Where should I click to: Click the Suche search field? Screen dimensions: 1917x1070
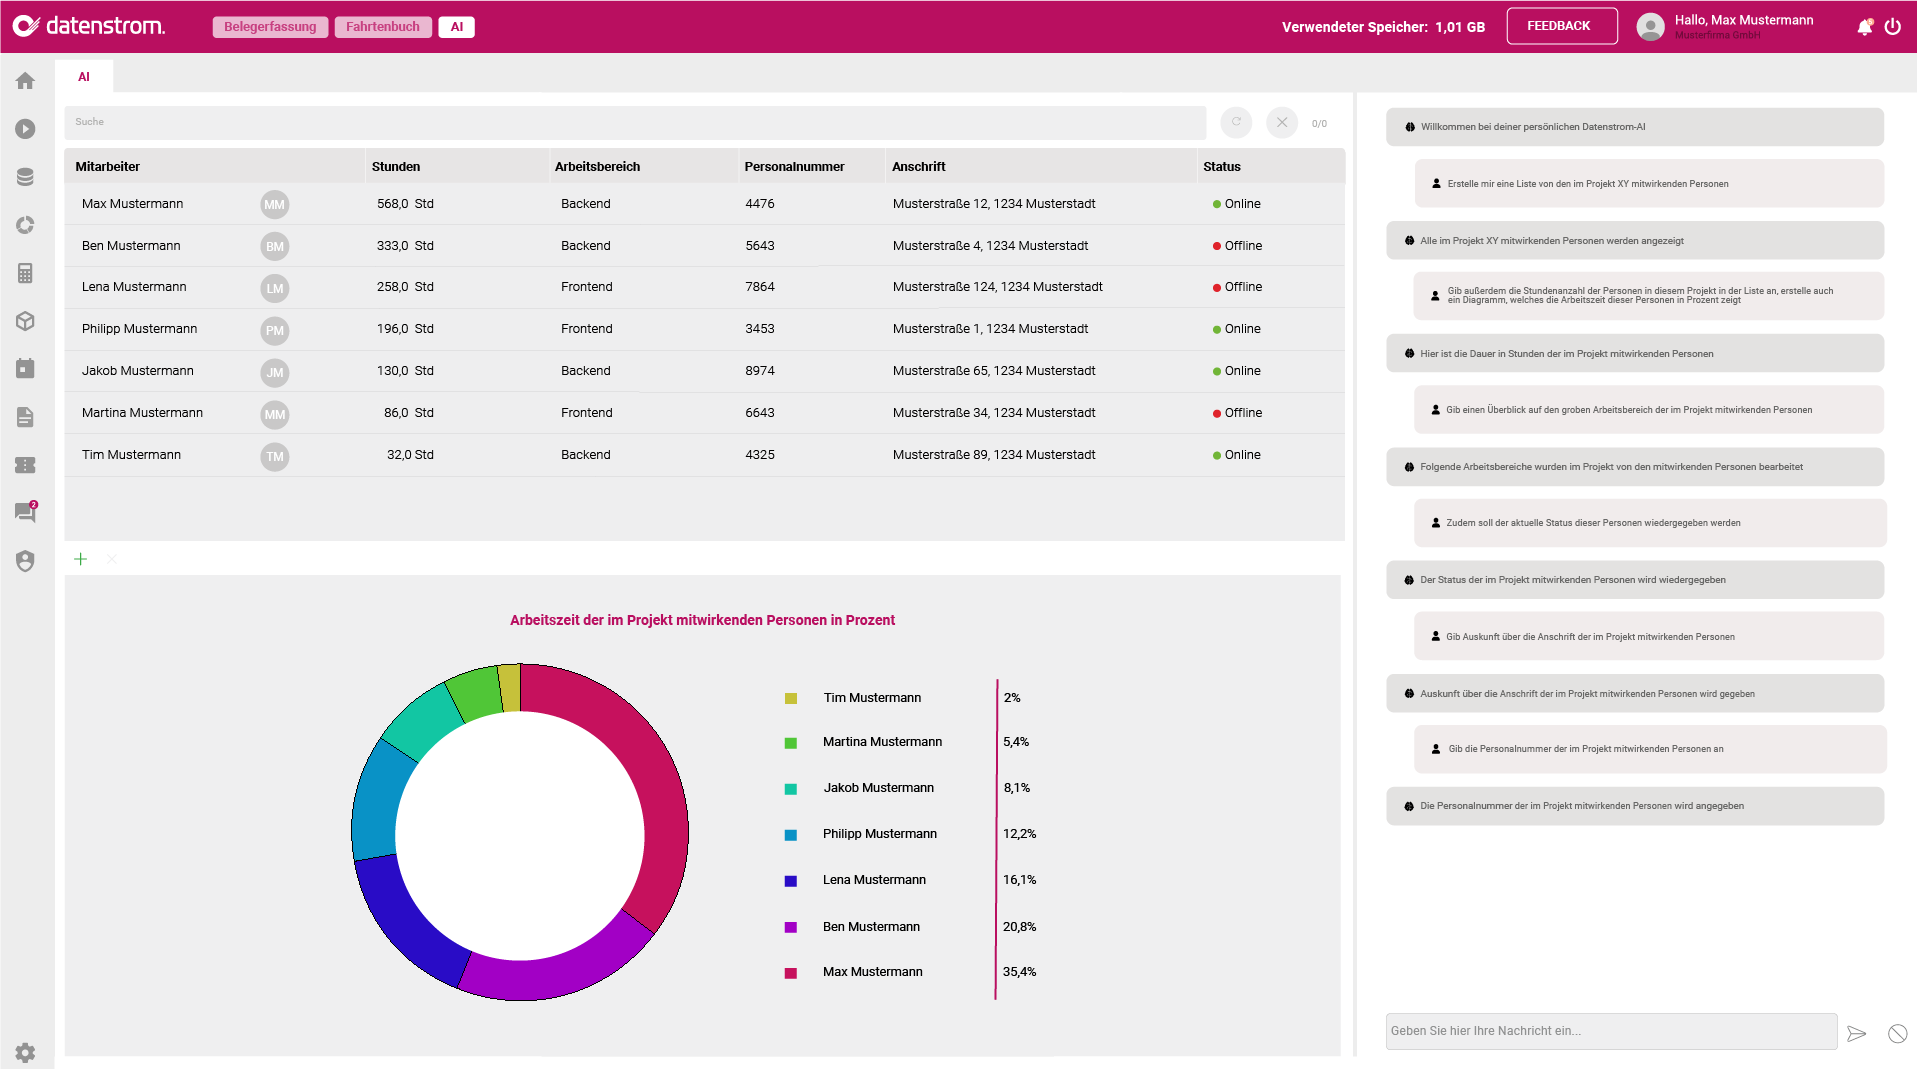click(x=635, y=123)
